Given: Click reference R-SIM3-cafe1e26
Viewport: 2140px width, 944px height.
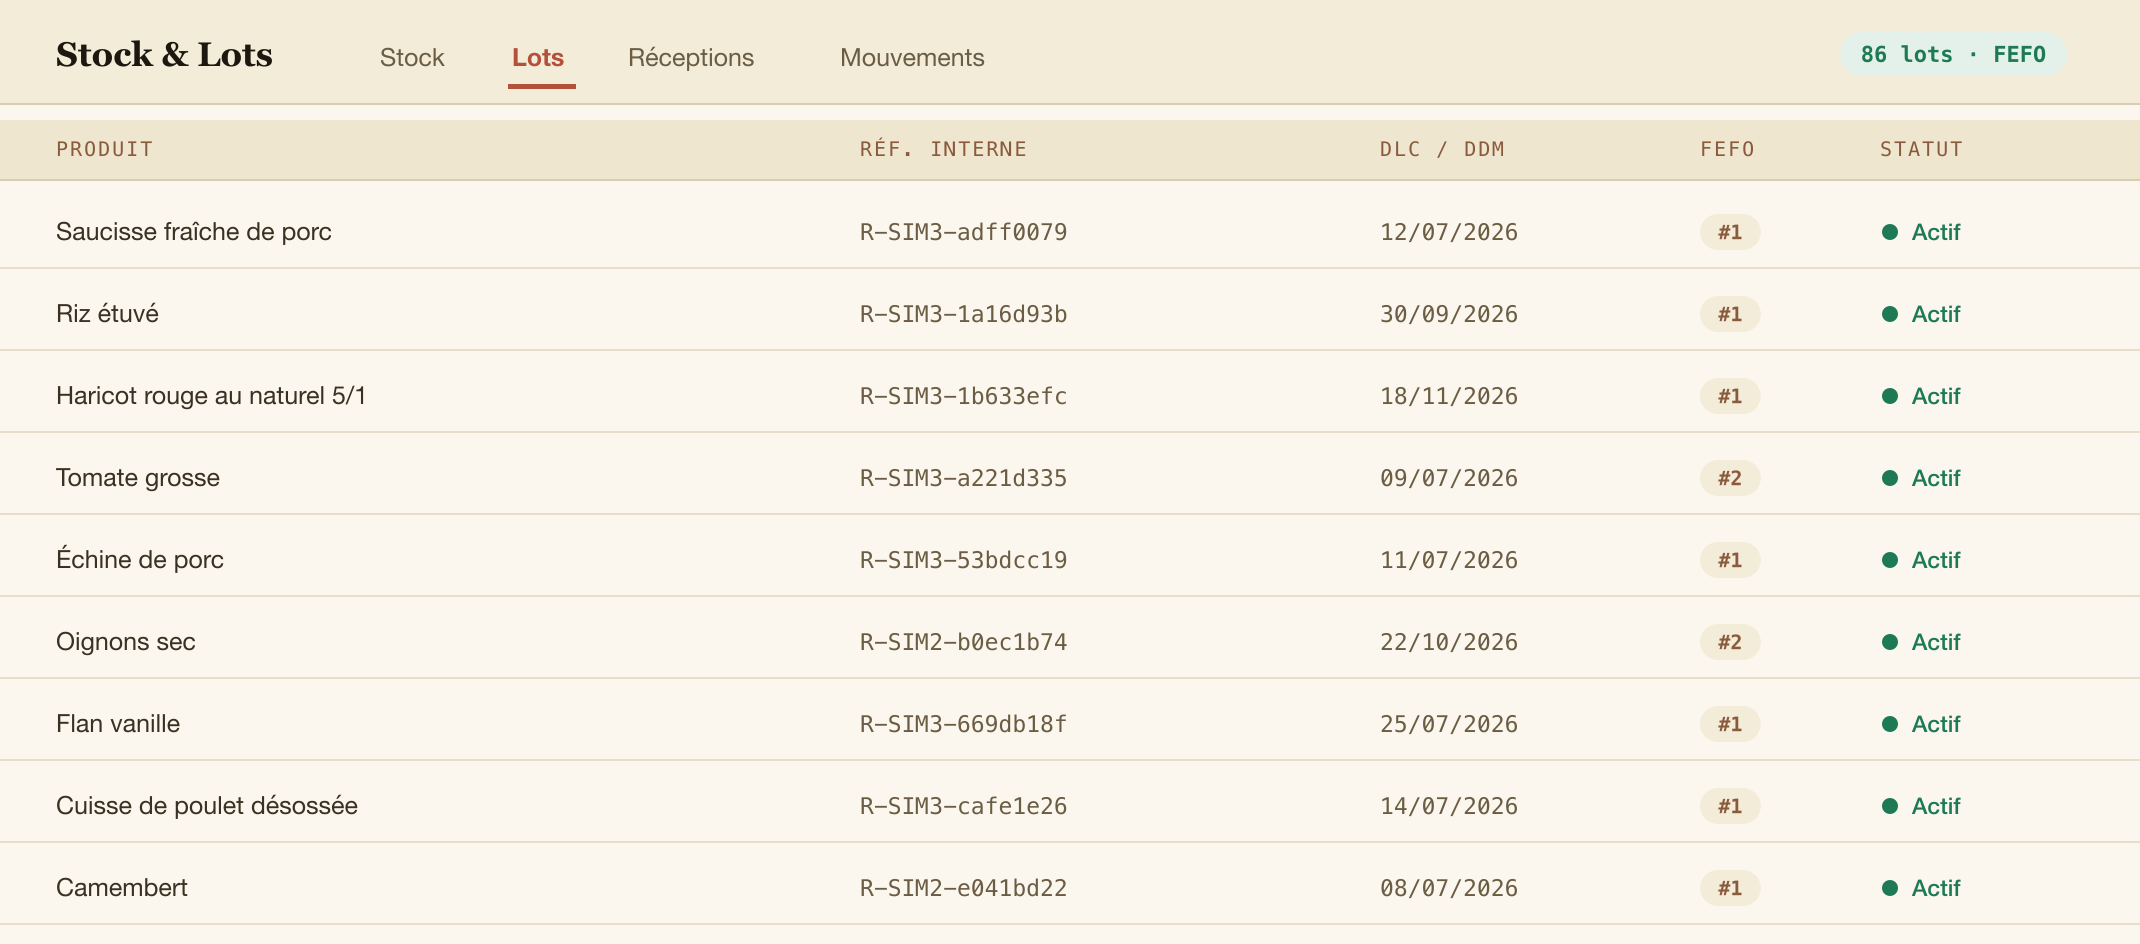Looking at the screenshot, I should point(963,806).
